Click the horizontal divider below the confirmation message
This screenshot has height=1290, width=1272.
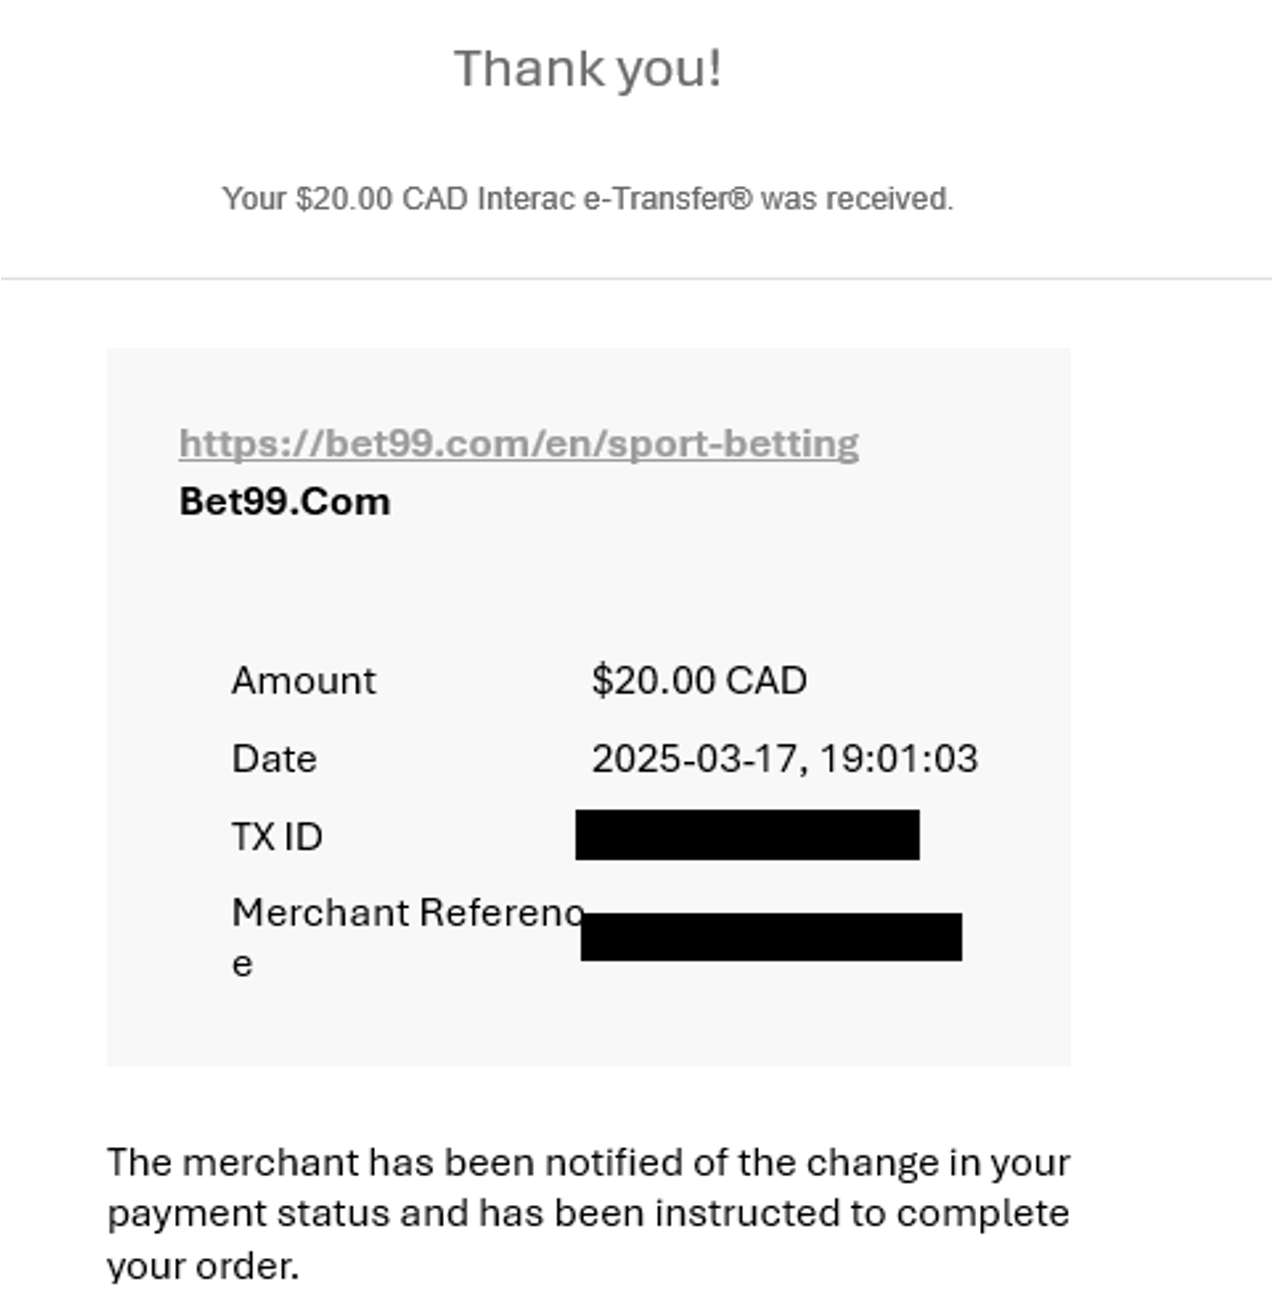tap(636, 279)
